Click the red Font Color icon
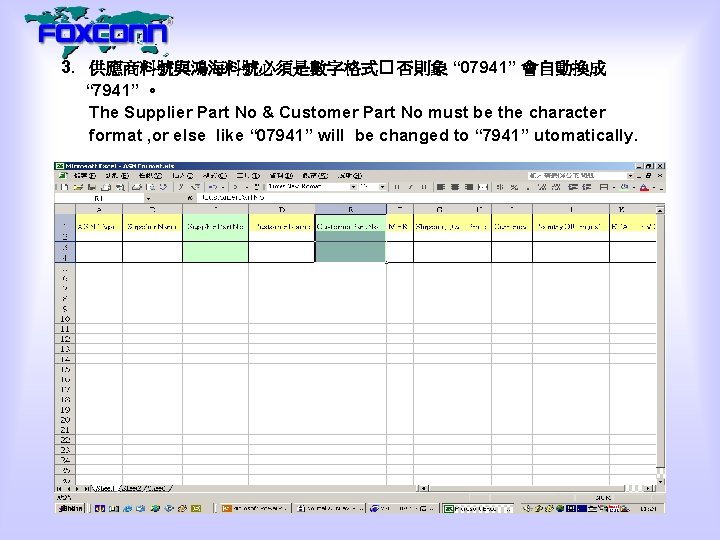 click(644, 187)
